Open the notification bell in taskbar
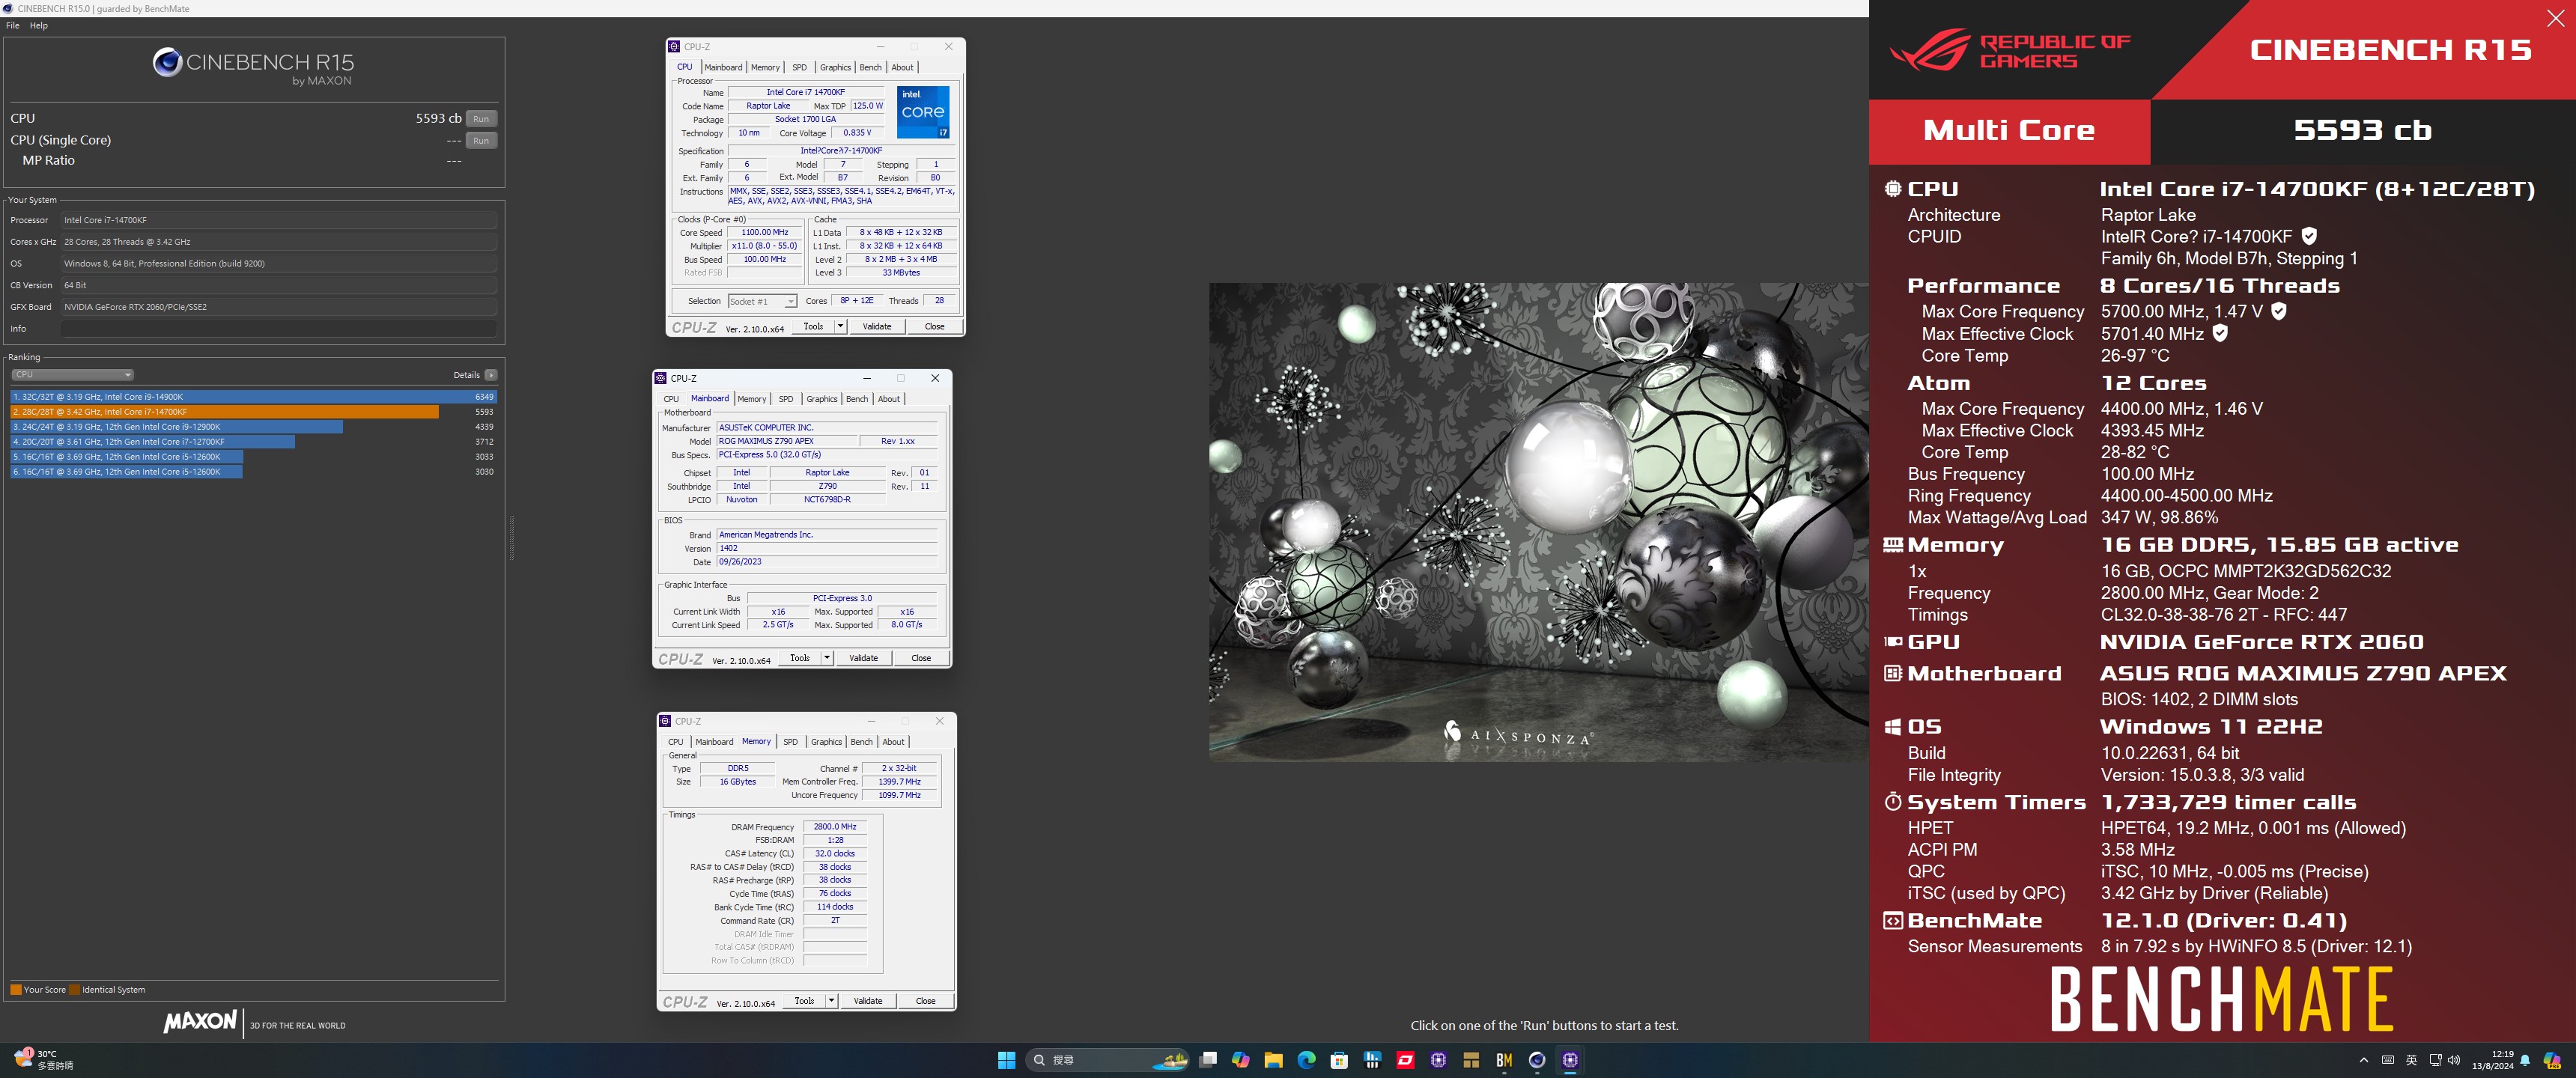This screenshot has width=2576, height=1078. point(2525,1060)
